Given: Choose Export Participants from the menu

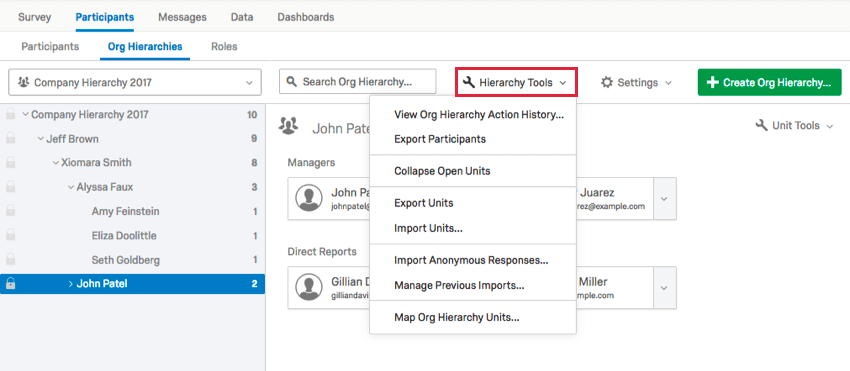Looking at the screenshot, I should 440,139.
